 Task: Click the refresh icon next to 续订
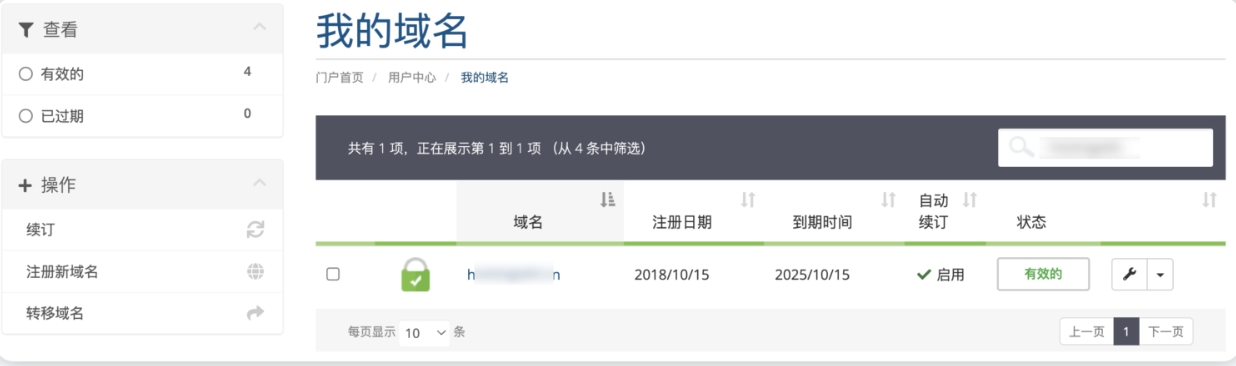coord(256,230)
